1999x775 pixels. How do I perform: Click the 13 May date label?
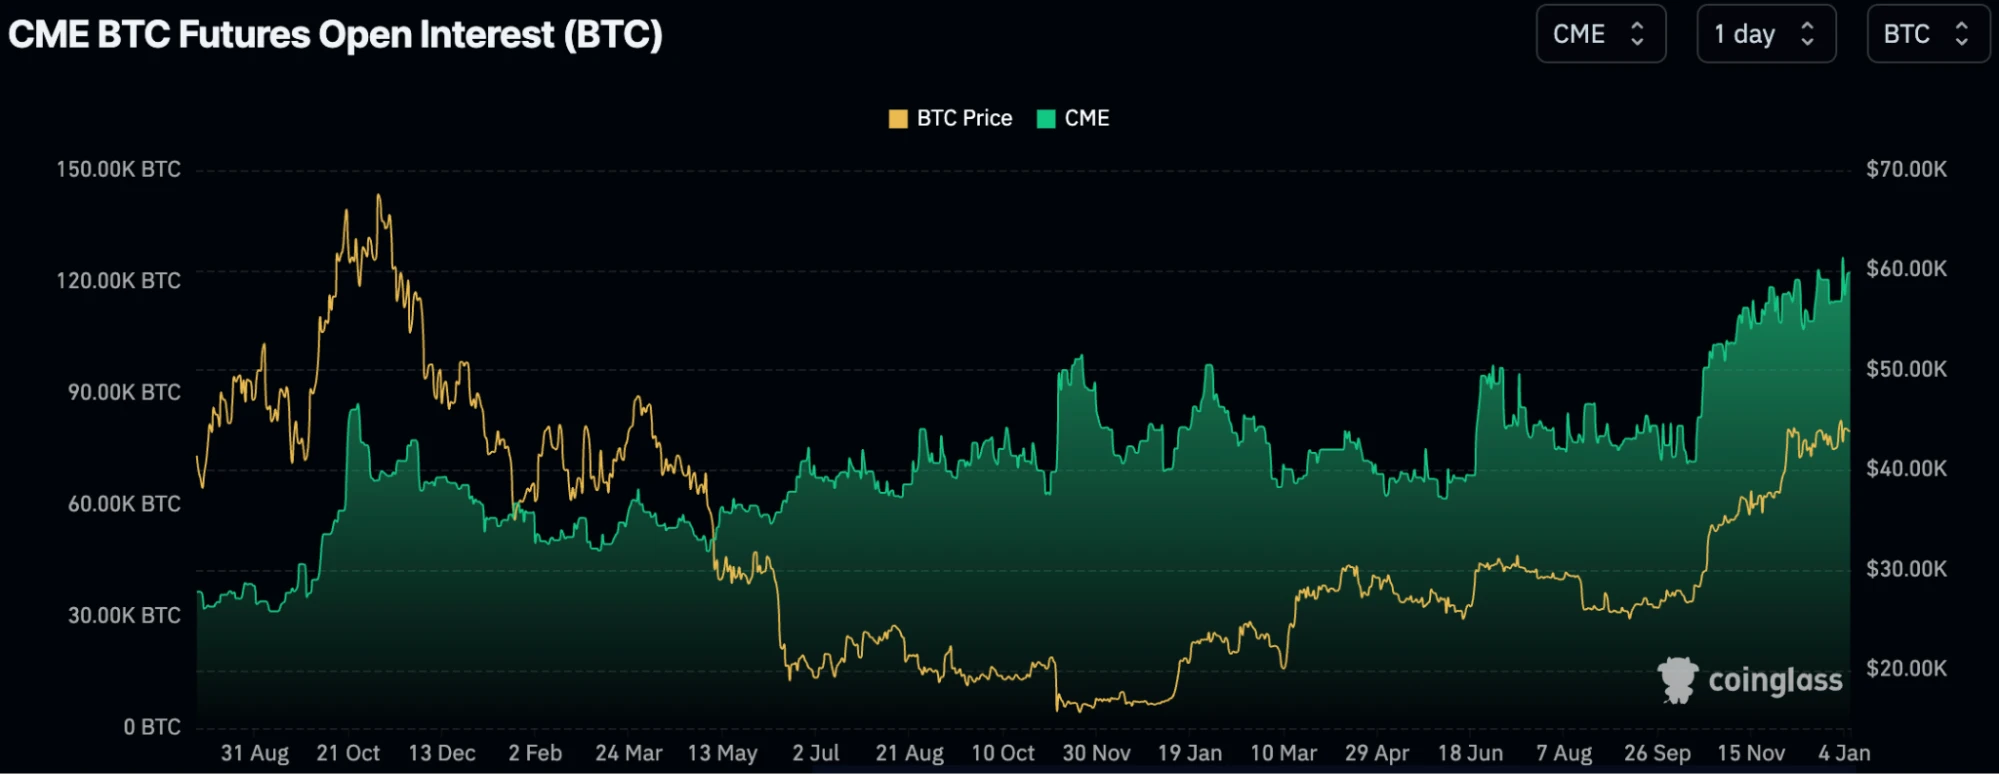point(723,753)
